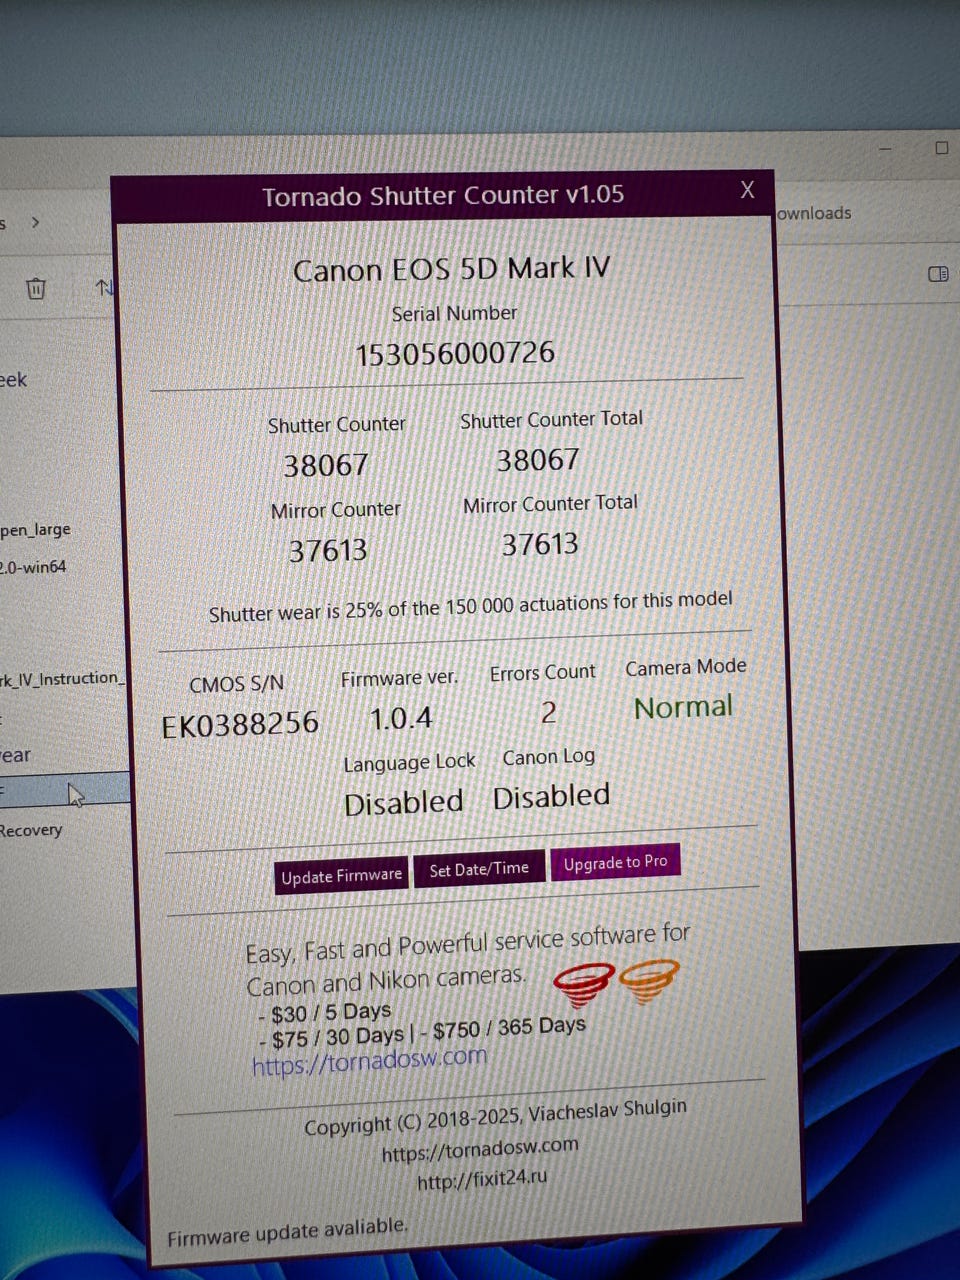Screen dimensions: 960x1280
Task: Click the highlighted row in File Explorer
Action: click(x=65, y=790)
